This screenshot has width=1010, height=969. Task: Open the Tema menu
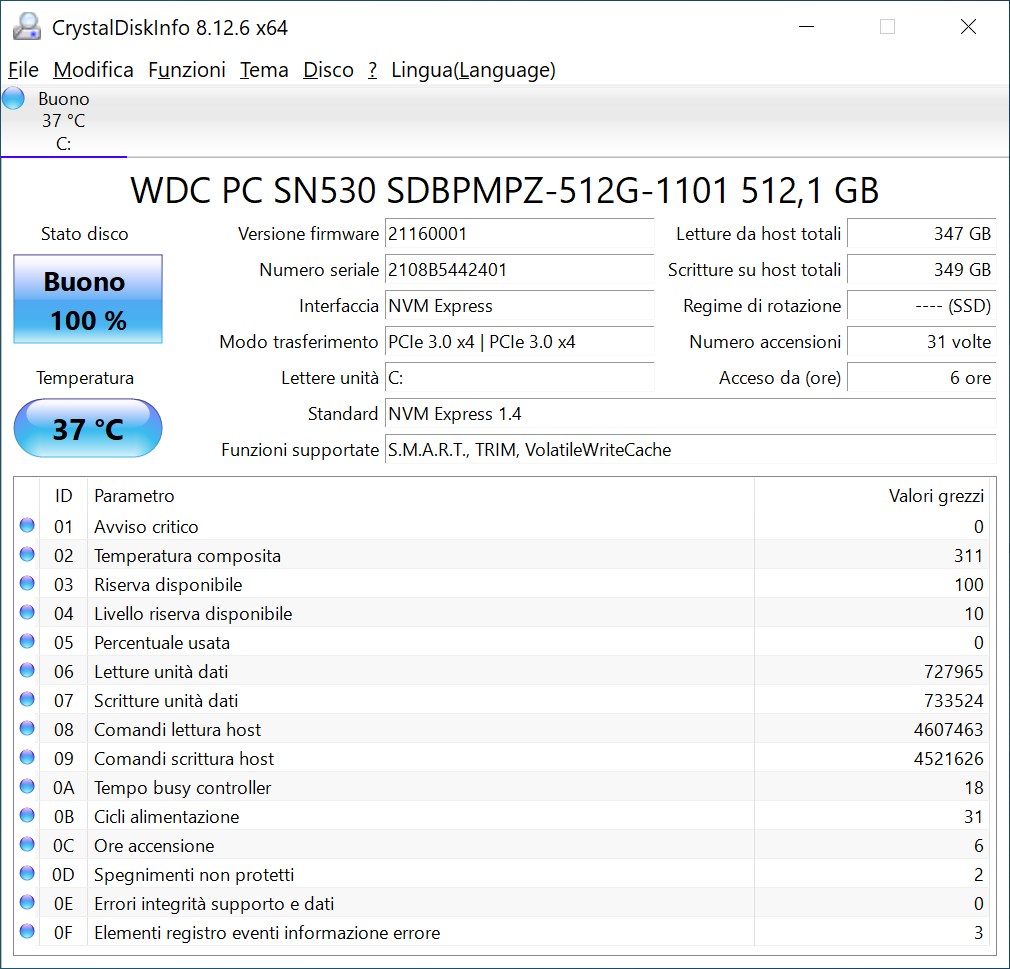(264, 70)
